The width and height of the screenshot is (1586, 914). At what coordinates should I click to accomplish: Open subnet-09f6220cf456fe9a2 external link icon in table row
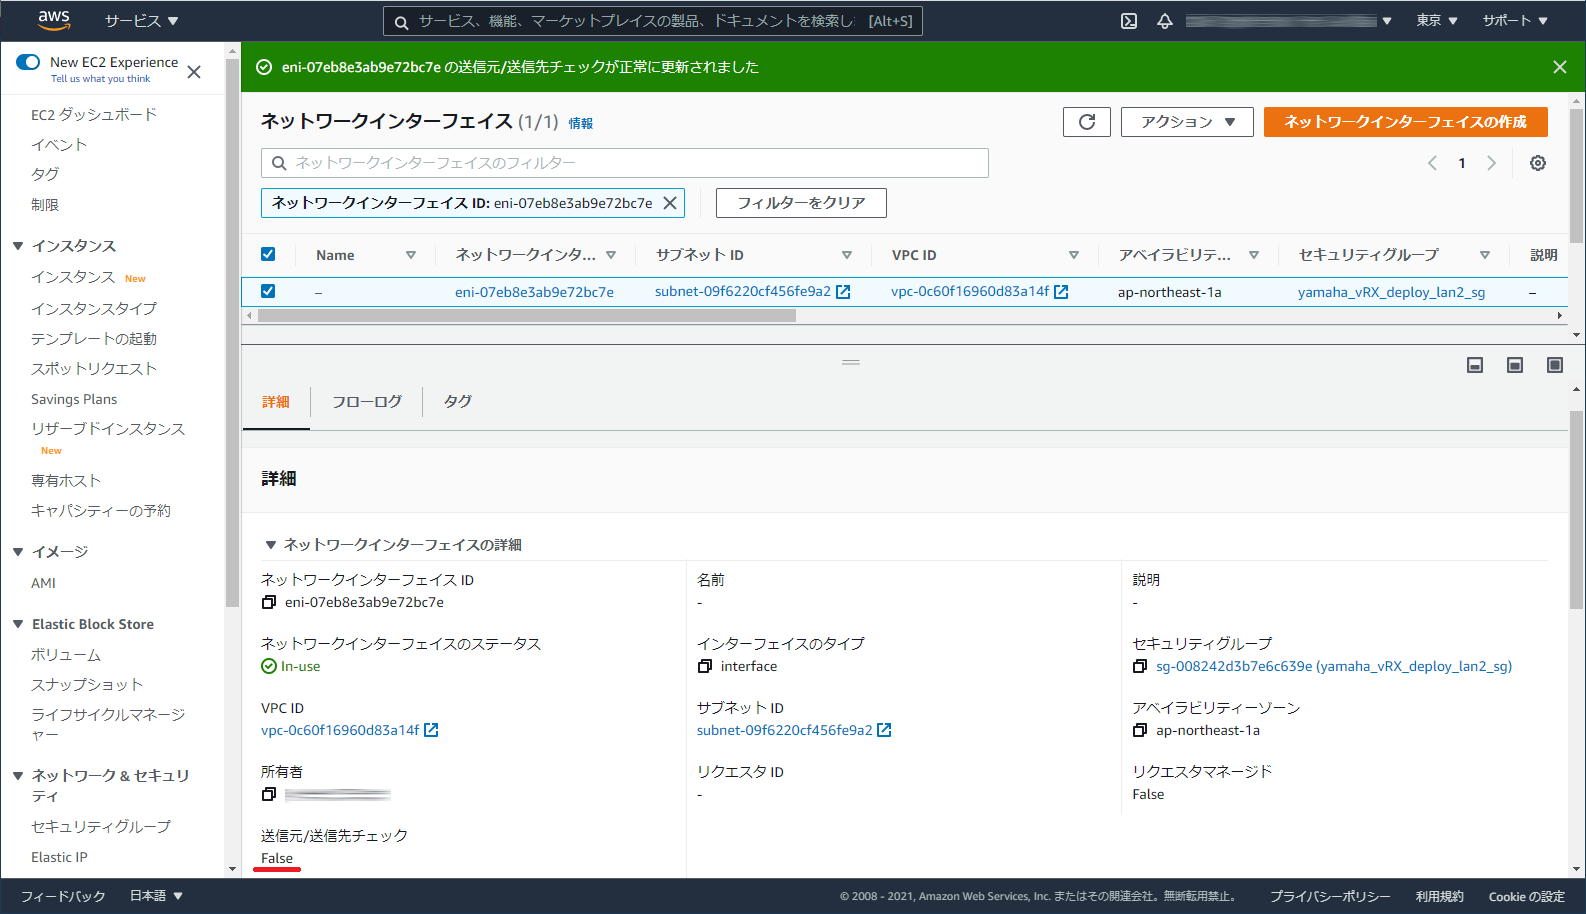click(843, 292)
